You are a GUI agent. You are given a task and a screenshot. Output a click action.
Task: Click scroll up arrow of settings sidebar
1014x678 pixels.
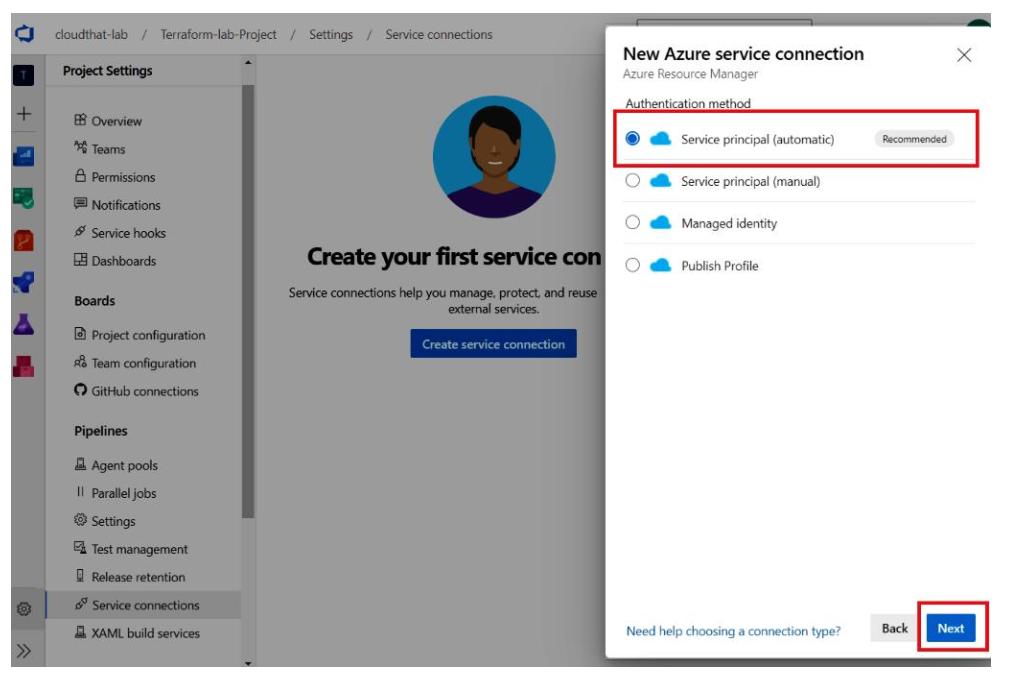(x=248, y=63)
